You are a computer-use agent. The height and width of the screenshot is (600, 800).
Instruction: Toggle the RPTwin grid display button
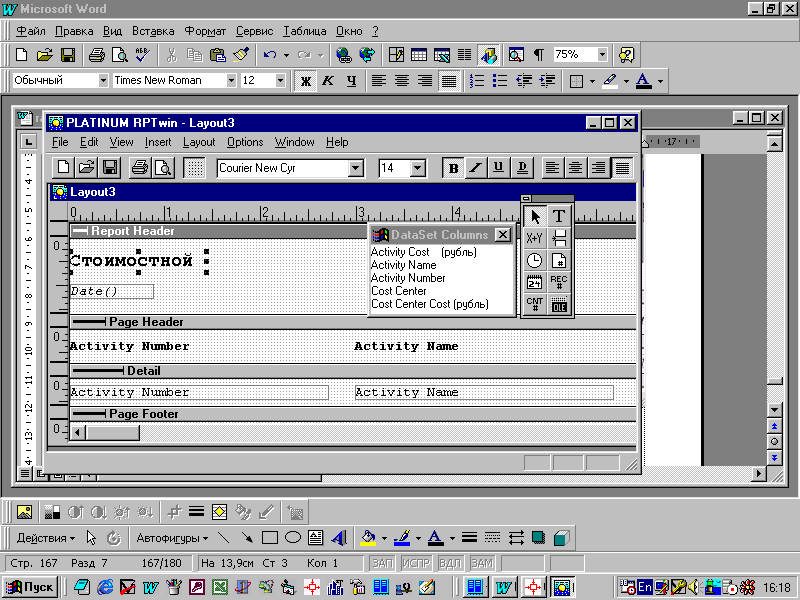click(194, 167)
